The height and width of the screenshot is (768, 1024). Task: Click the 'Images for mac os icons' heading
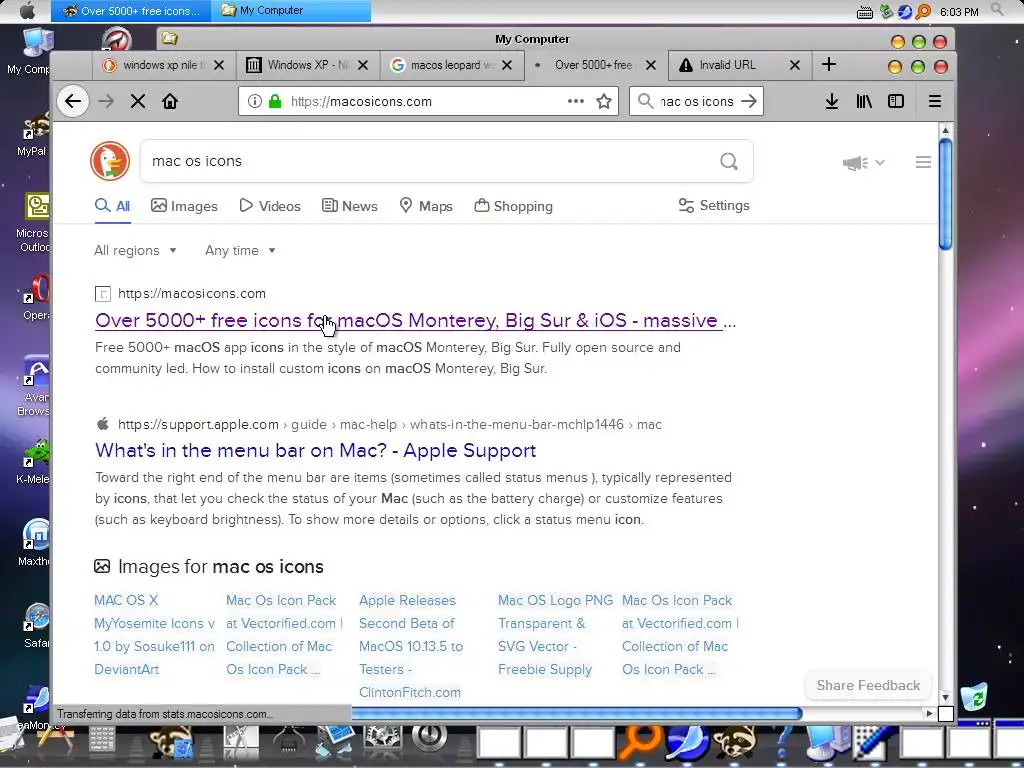tap(221, 567)
